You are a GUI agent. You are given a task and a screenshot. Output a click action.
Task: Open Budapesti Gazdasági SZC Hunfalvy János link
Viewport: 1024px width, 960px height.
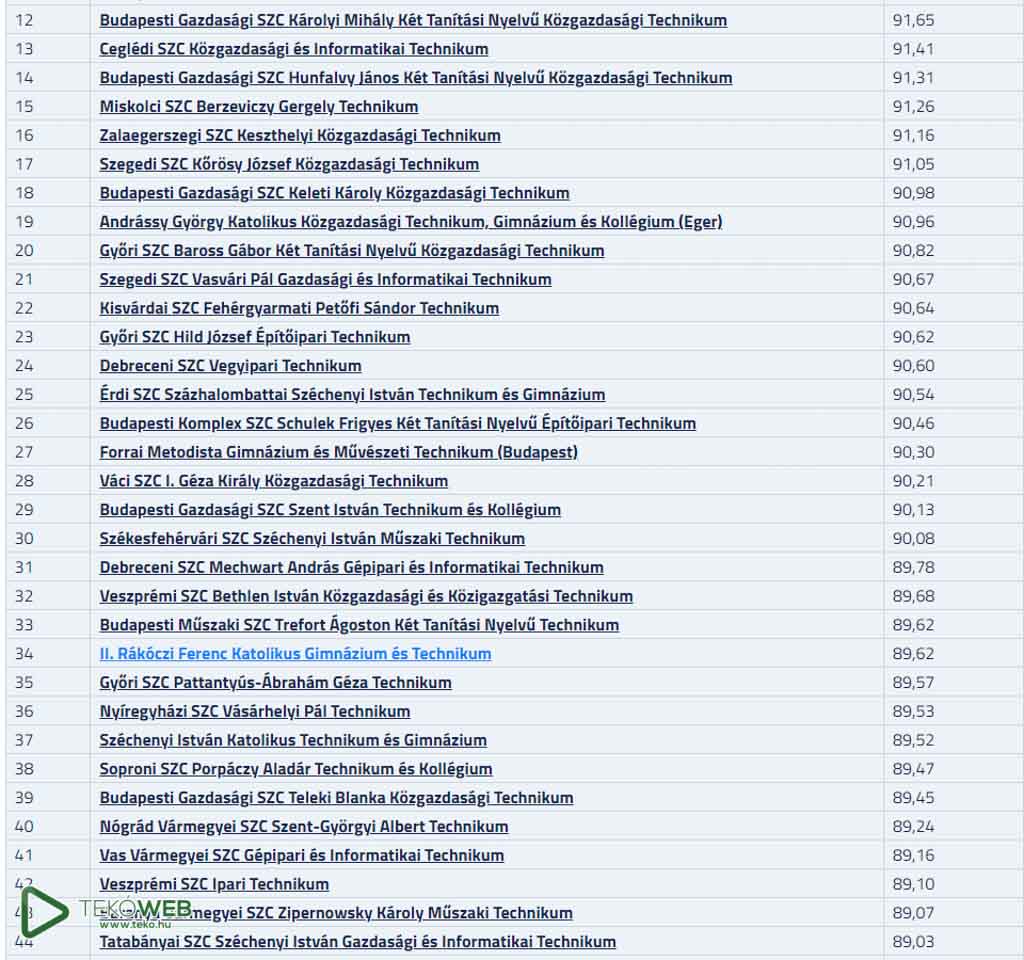pos(415,78)
